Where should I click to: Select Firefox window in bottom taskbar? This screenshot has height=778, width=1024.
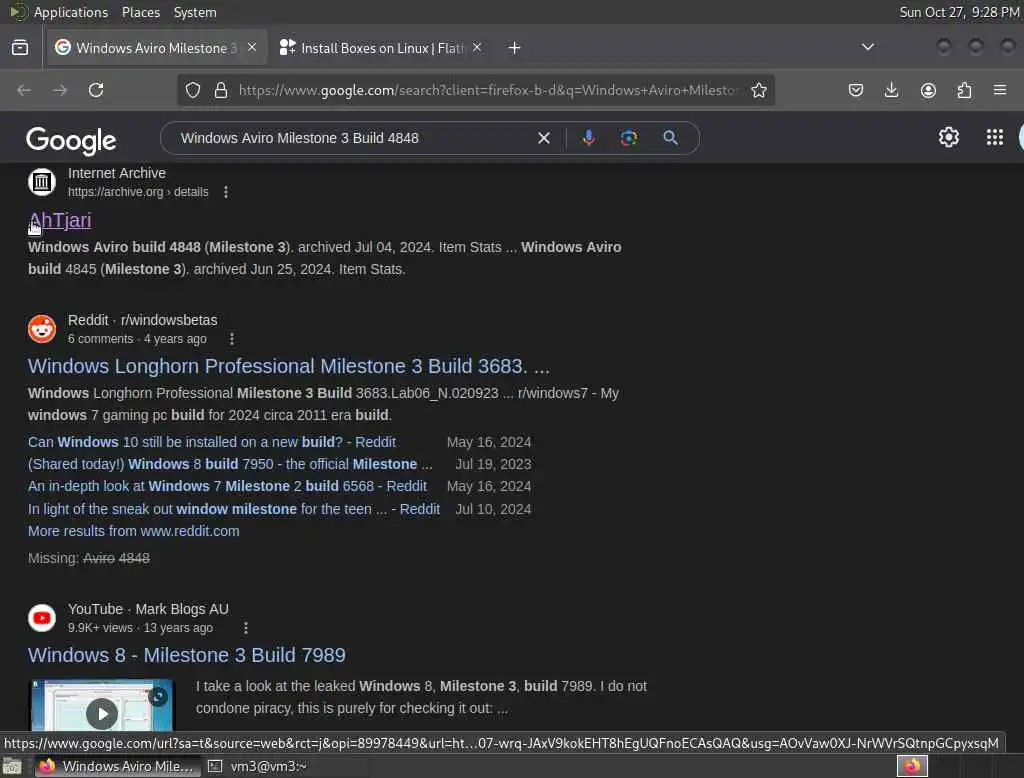(x=117, y=766)
